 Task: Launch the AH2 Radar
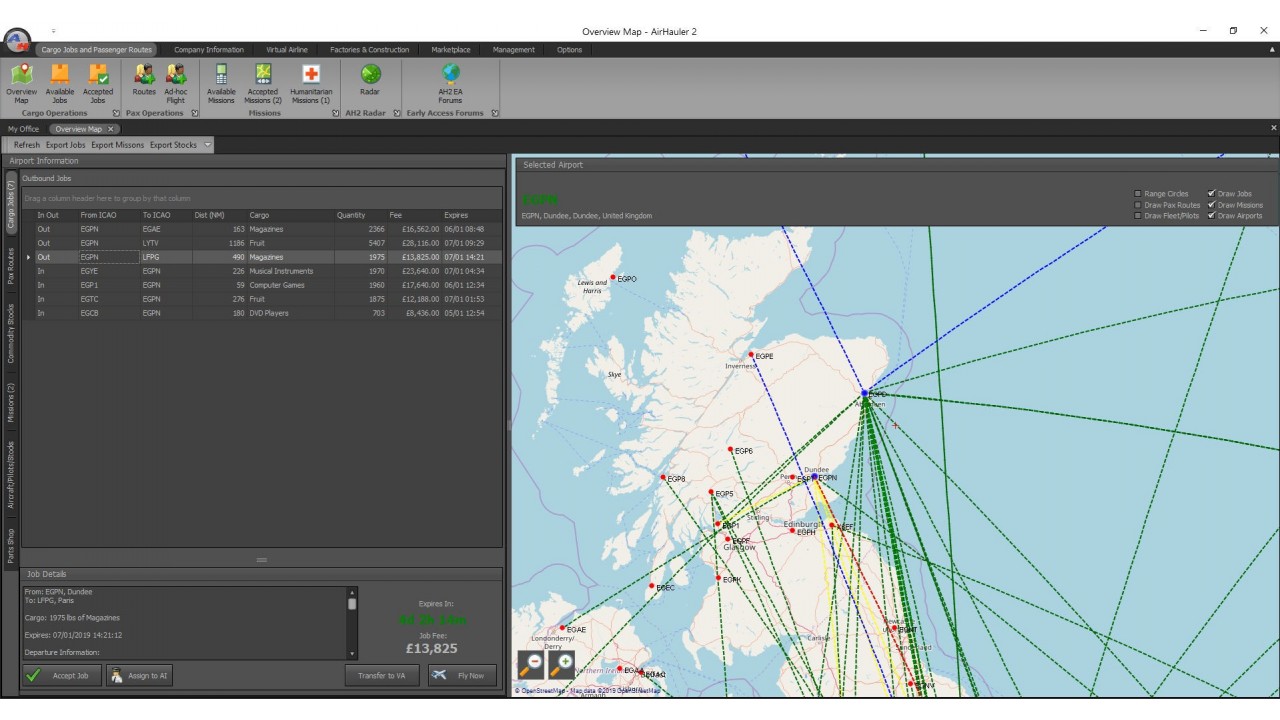tap(370, 80)
